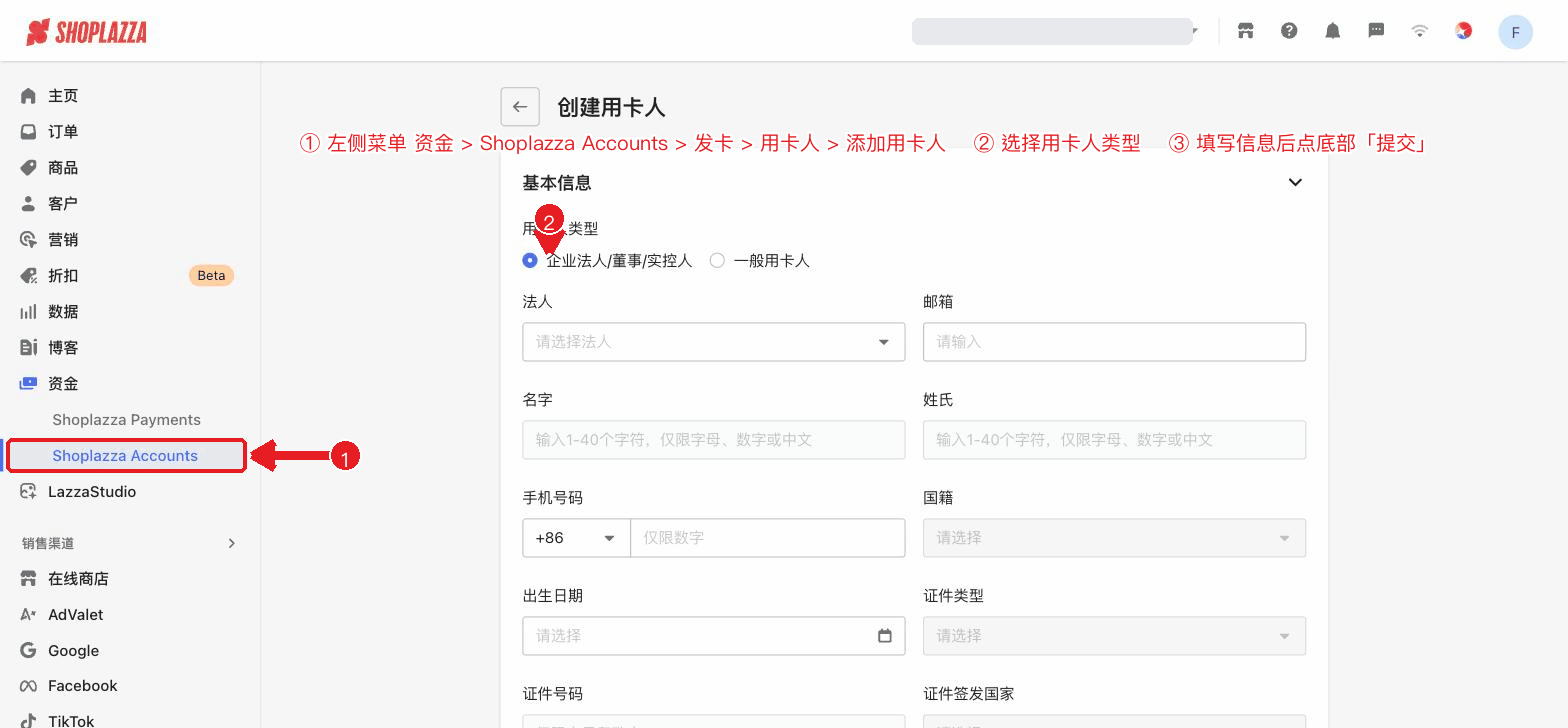Go back using the arrow beside 创建用卡人
The height and width of the screenshot is (728, 1568).
pyautogui.click(x=520, y=107)
